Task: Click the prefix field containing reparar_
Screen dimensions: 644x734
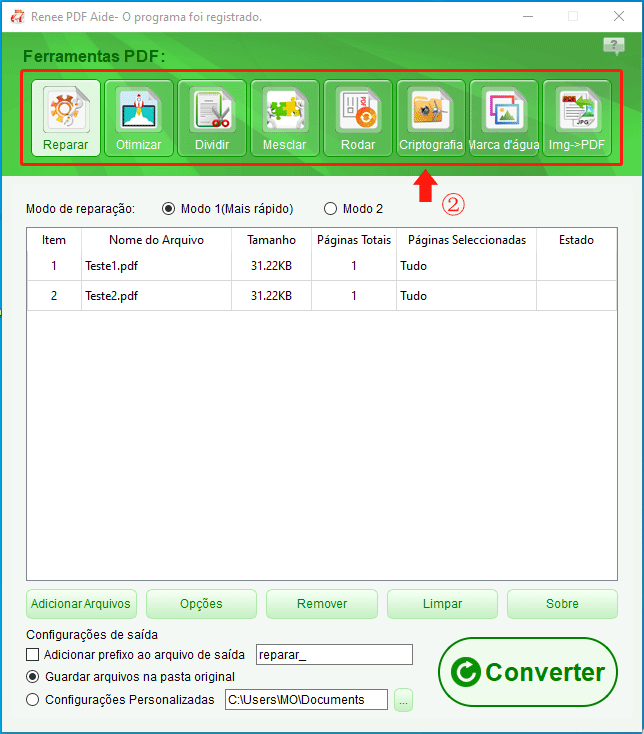Action: (x=334, y=654)
